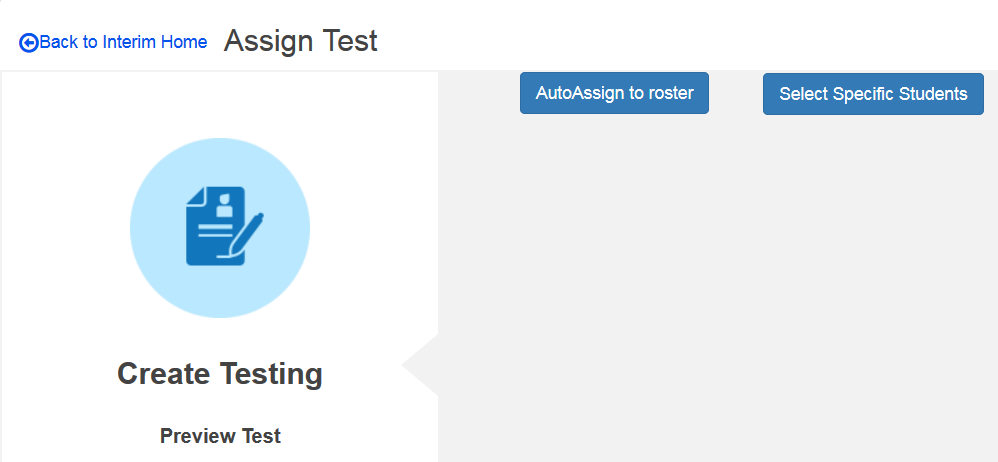Viewport: 998px width, 462px height.
Task: Click white space between Create Testing and Preview Test
Action: coord(220,406)
